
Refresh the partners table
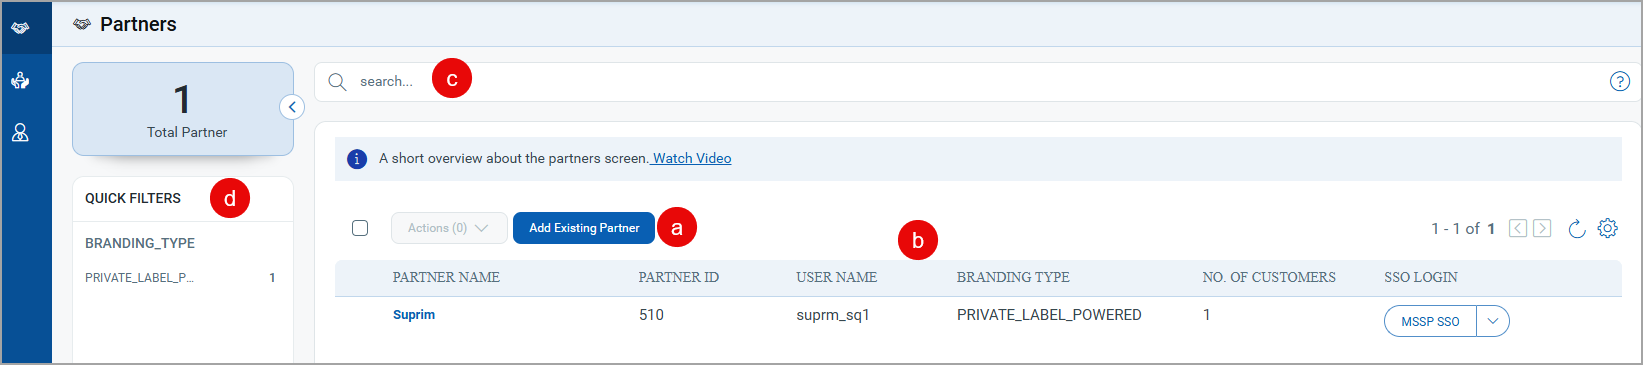coord(1577,229)
